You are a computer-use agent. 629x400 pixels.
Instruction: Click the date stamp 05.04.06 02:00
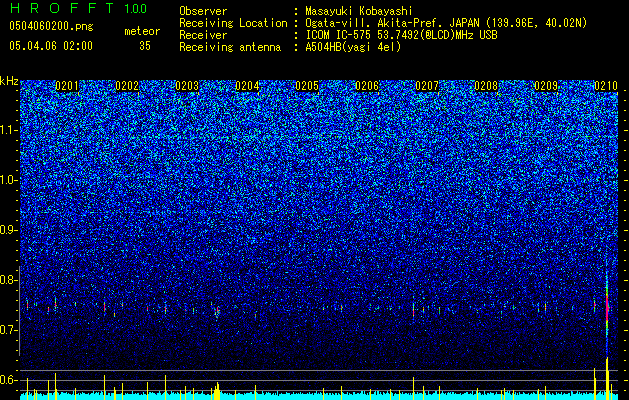tap(51, 46)
